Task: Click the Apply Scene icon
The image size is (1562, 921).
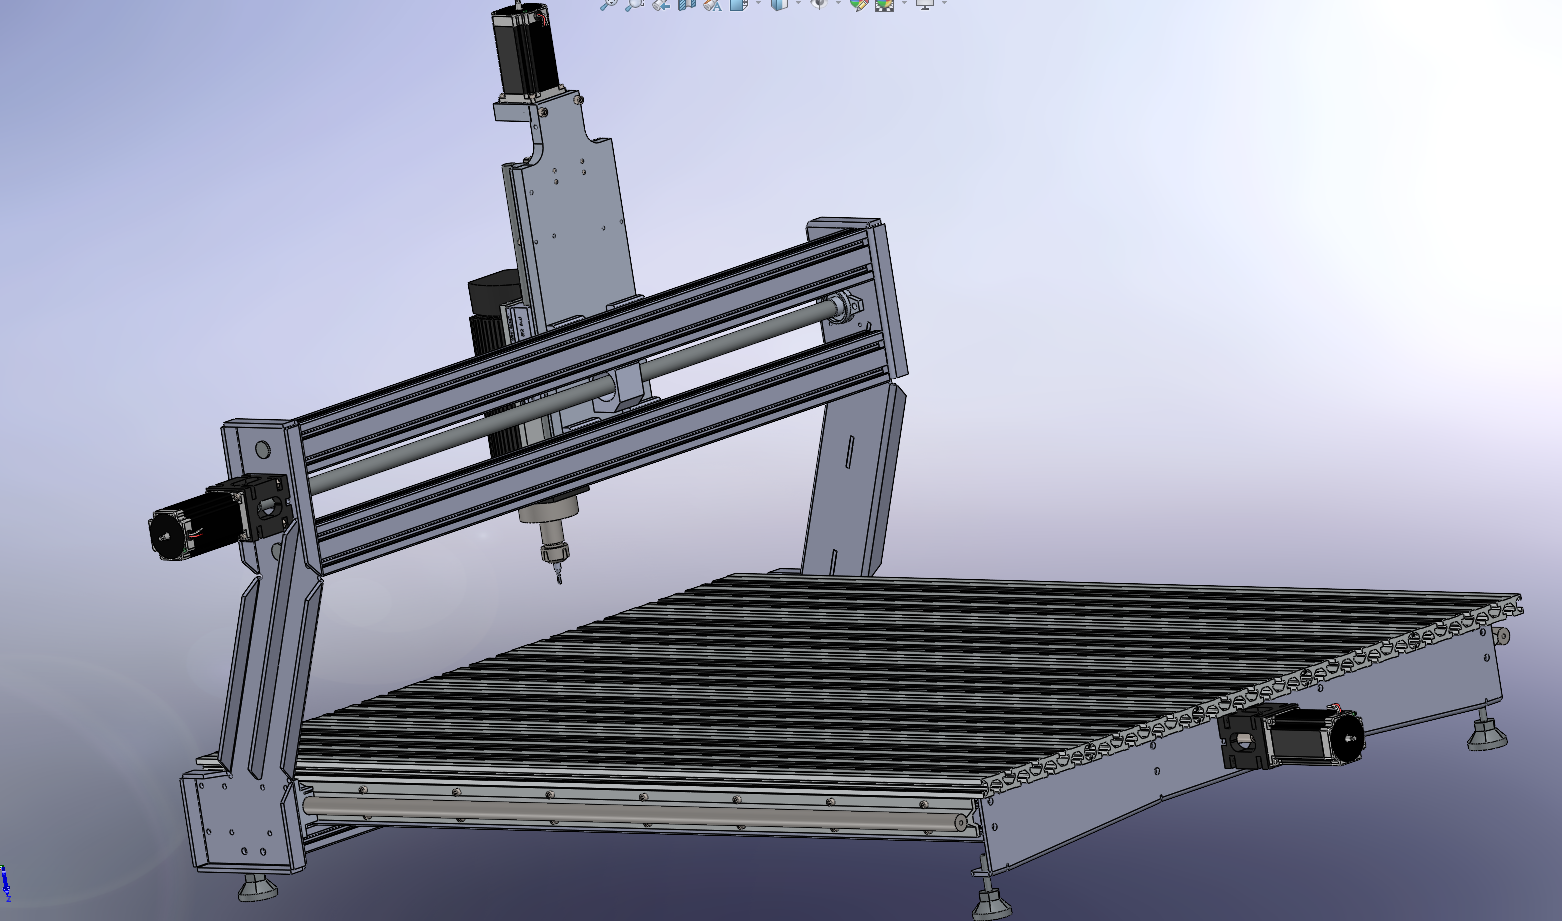Action: pyautogui.click(x=885, y=4)
